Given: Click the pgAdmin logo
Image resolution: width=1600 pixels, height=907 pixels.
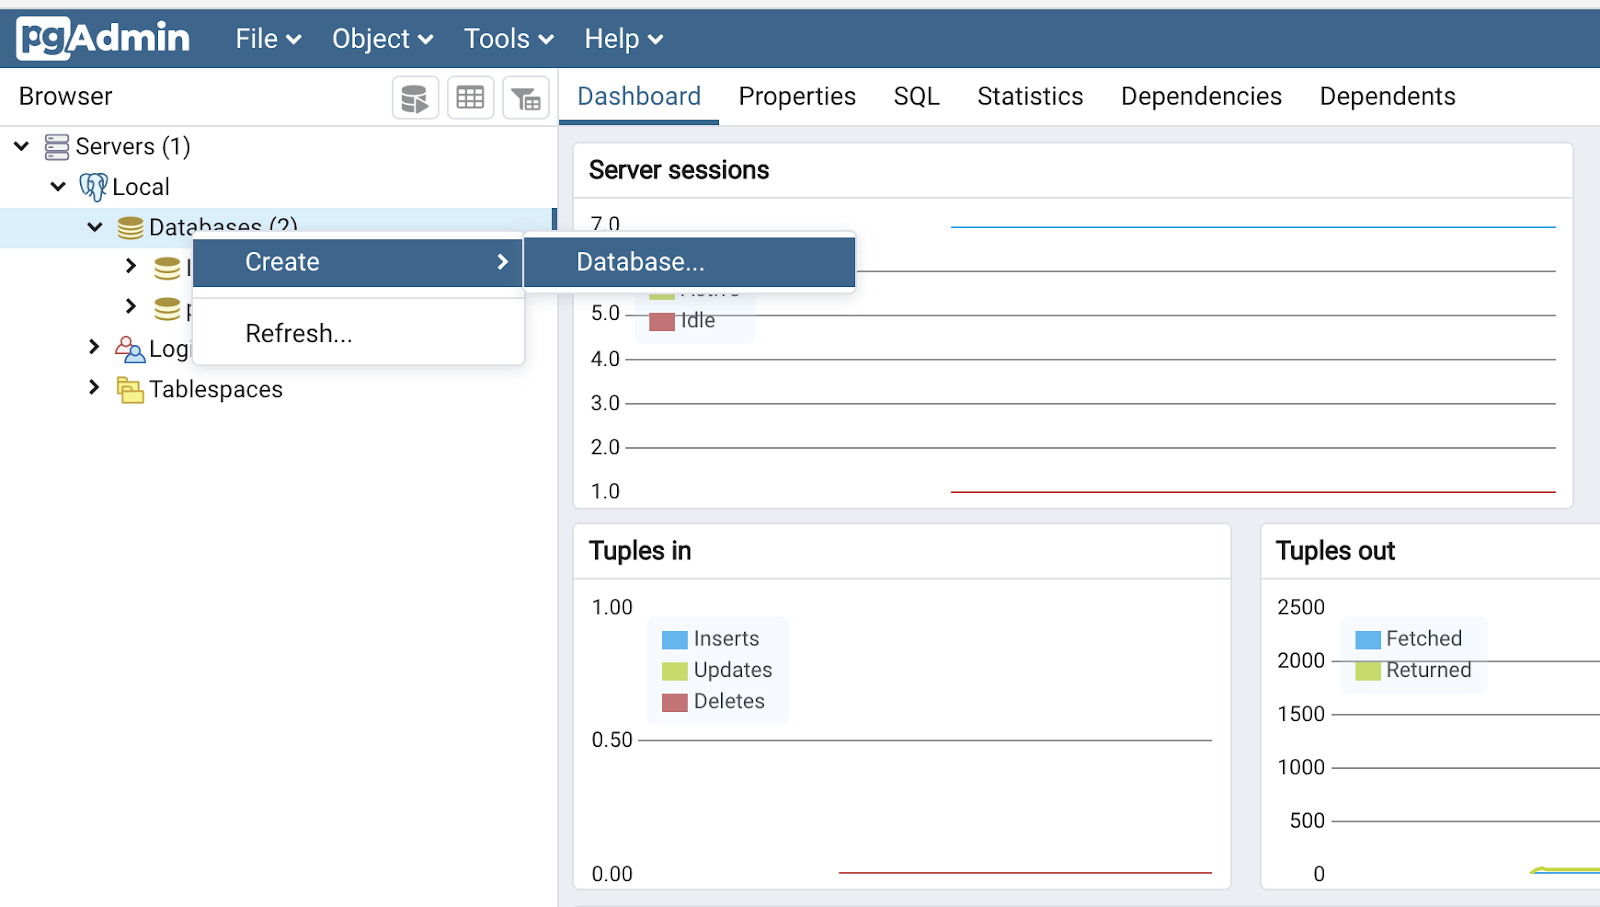Looking at the screenshot, I should point(103,38).
